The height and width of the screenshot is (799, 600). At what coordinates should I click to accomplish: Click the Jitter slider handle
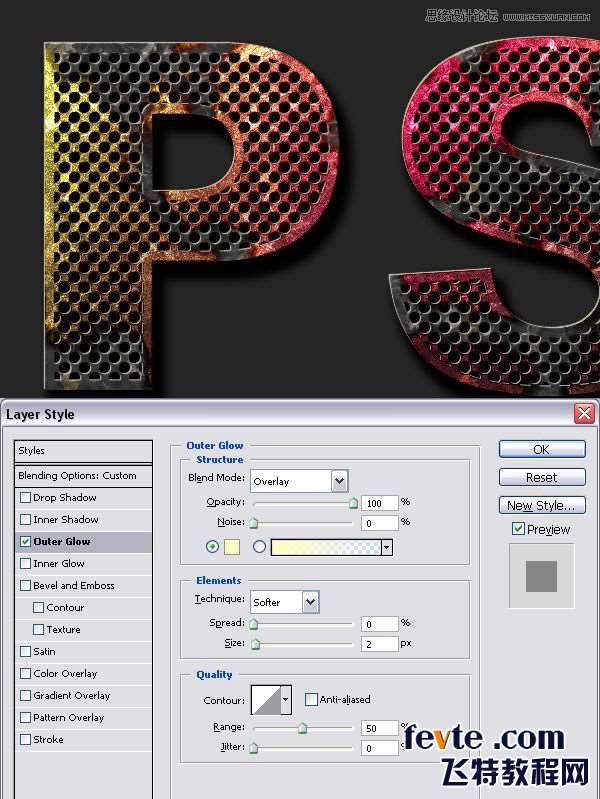[x=253, y=748]
